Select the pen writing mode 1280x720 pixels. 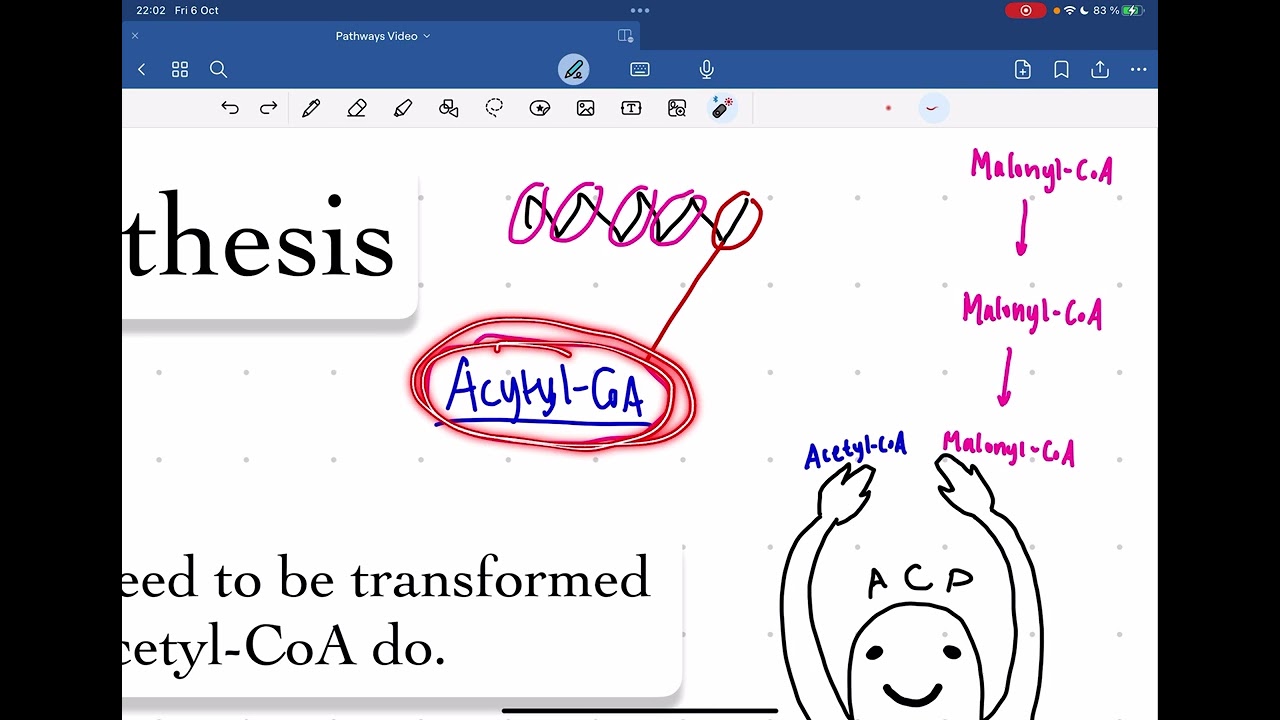(x=573, y=70)
